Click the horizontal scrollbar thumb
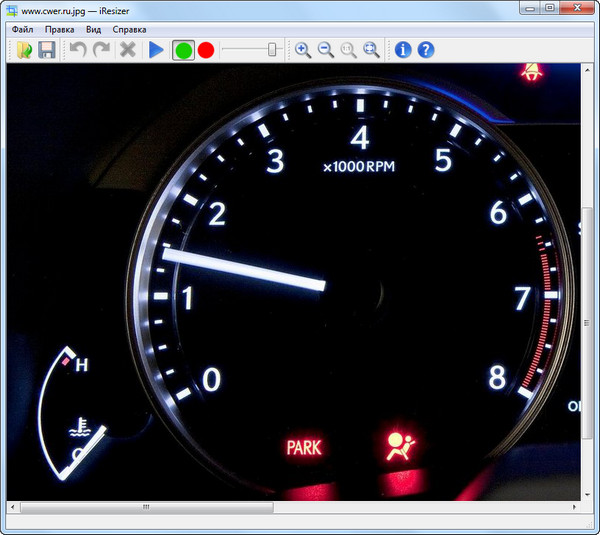The image size is (600, 535). coord(146,507)
